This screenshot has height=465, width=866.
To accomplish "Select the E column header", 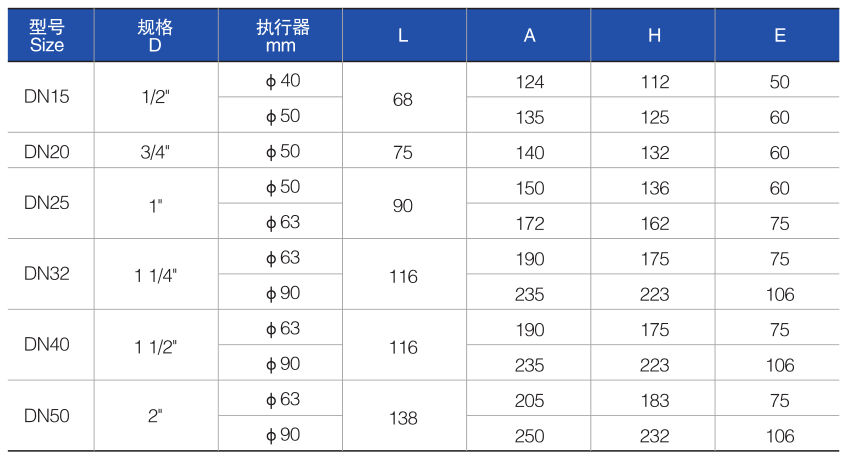I will 777,35.
